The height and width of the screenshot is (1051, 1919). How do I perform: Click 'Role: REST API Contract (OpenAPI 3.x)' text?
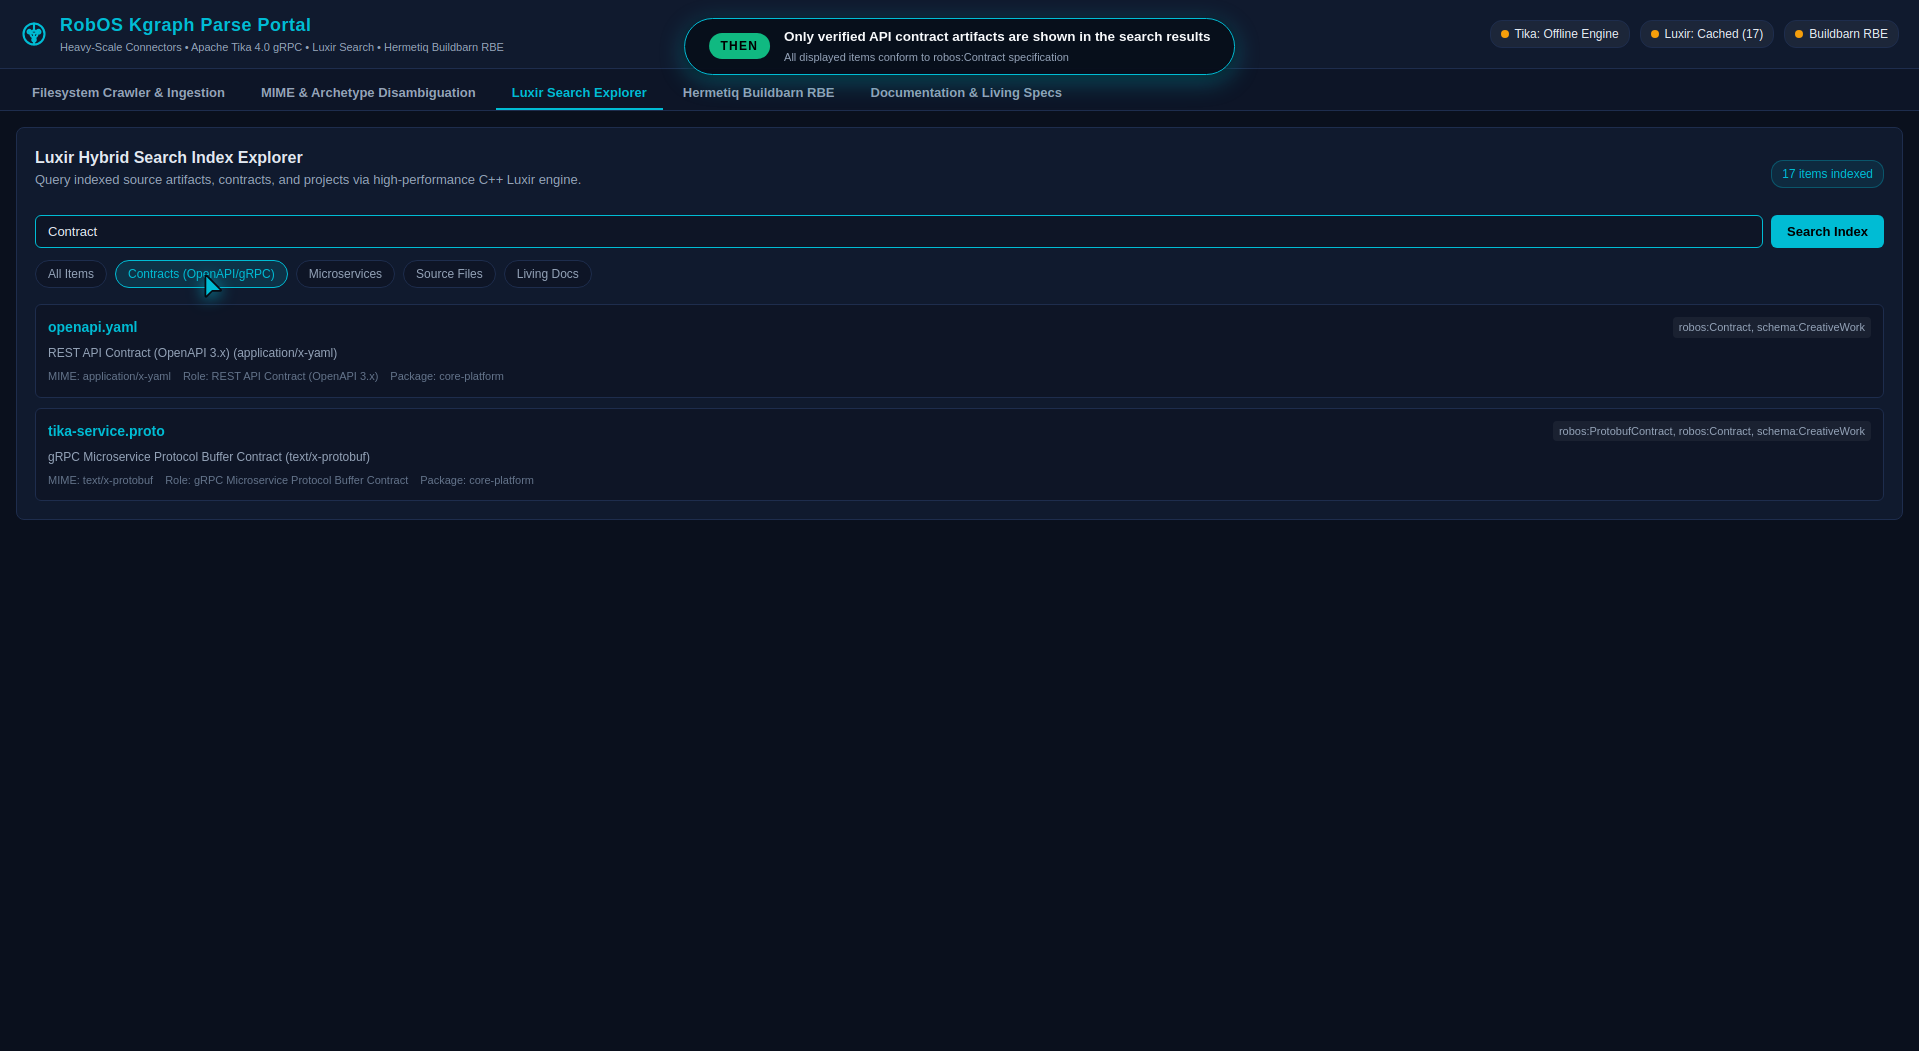point(280,376)
